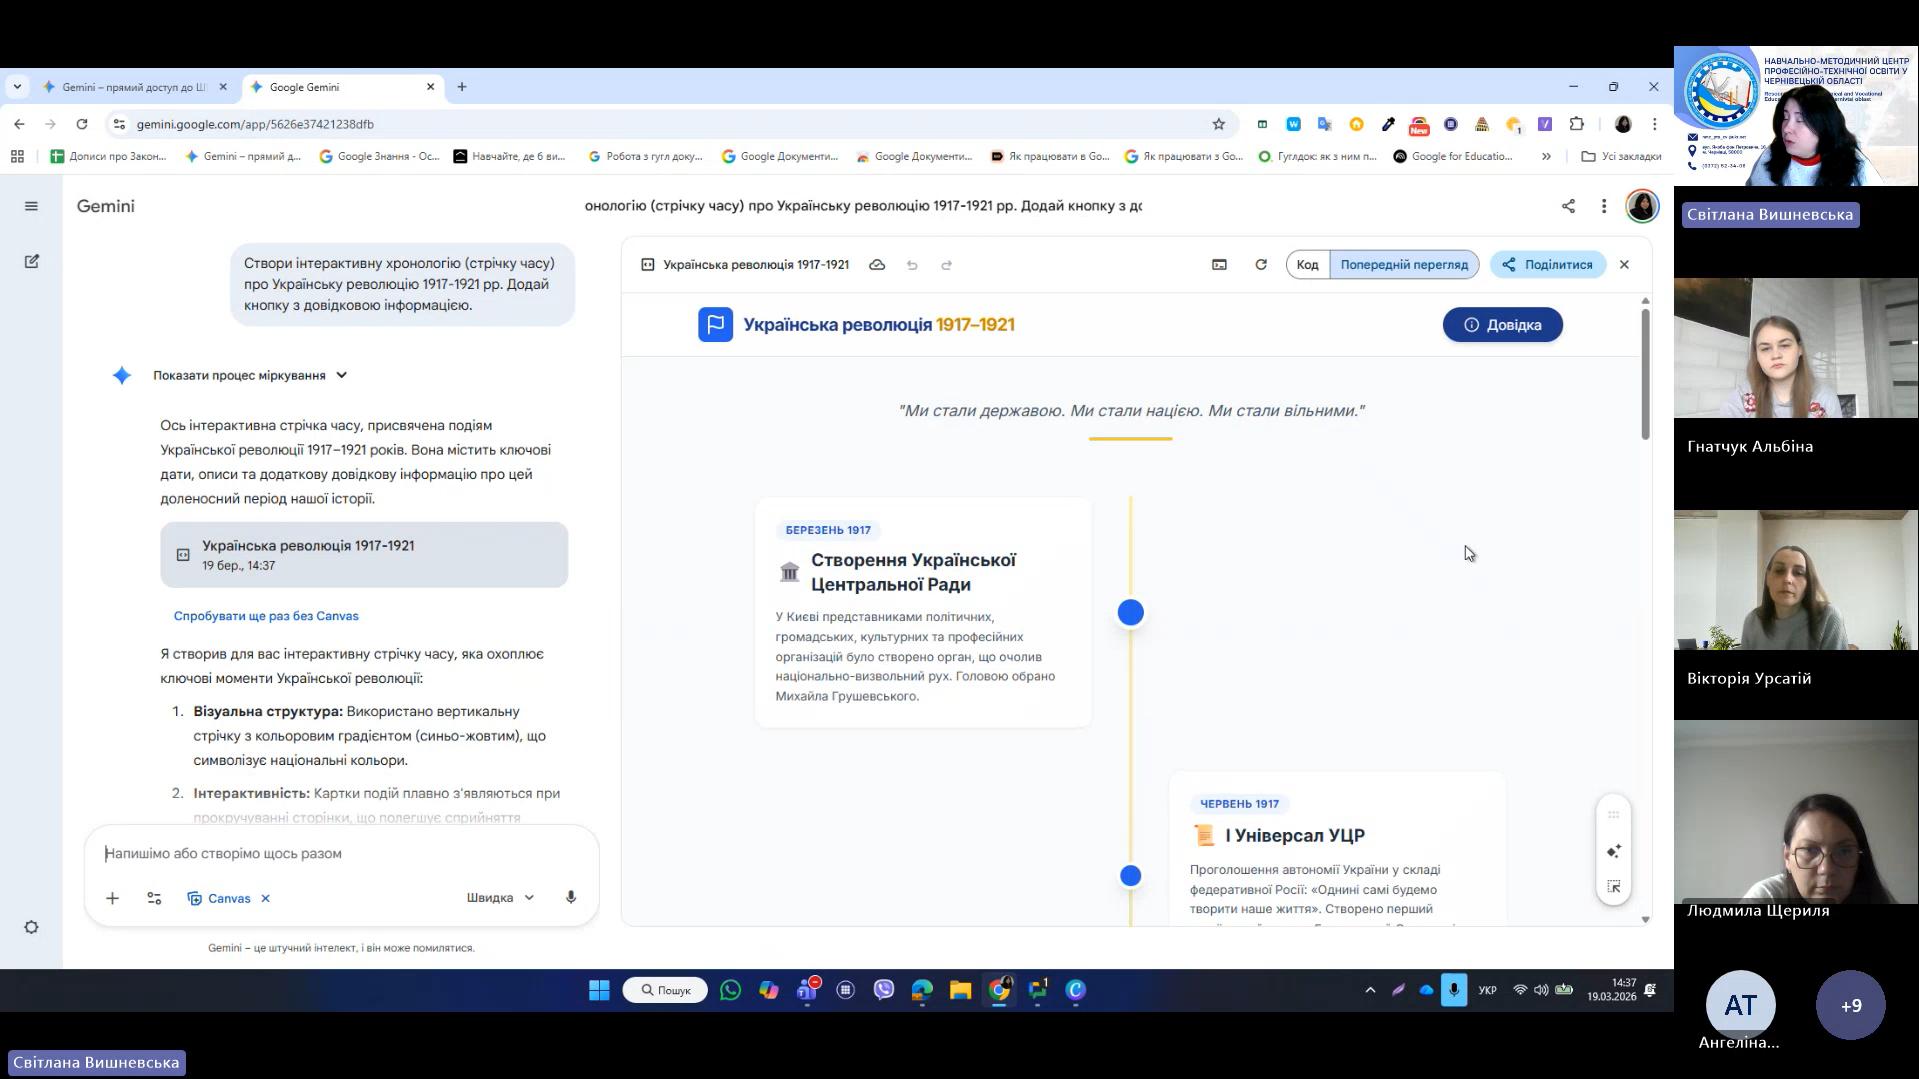Open Gemini settings gear icon
Image resolution: width=1919 pixels, height=1079 pixels.
(31, 927)
